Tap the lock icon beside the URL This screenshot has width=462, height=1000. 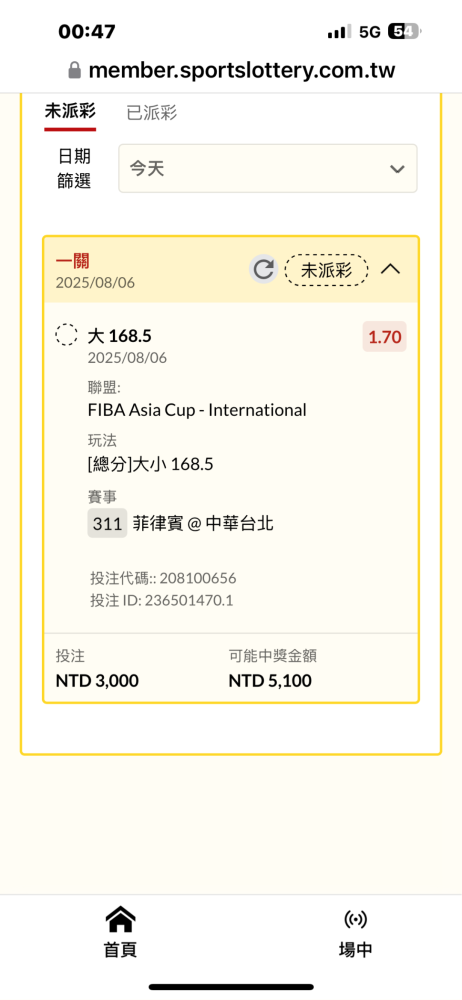point(75,70)
